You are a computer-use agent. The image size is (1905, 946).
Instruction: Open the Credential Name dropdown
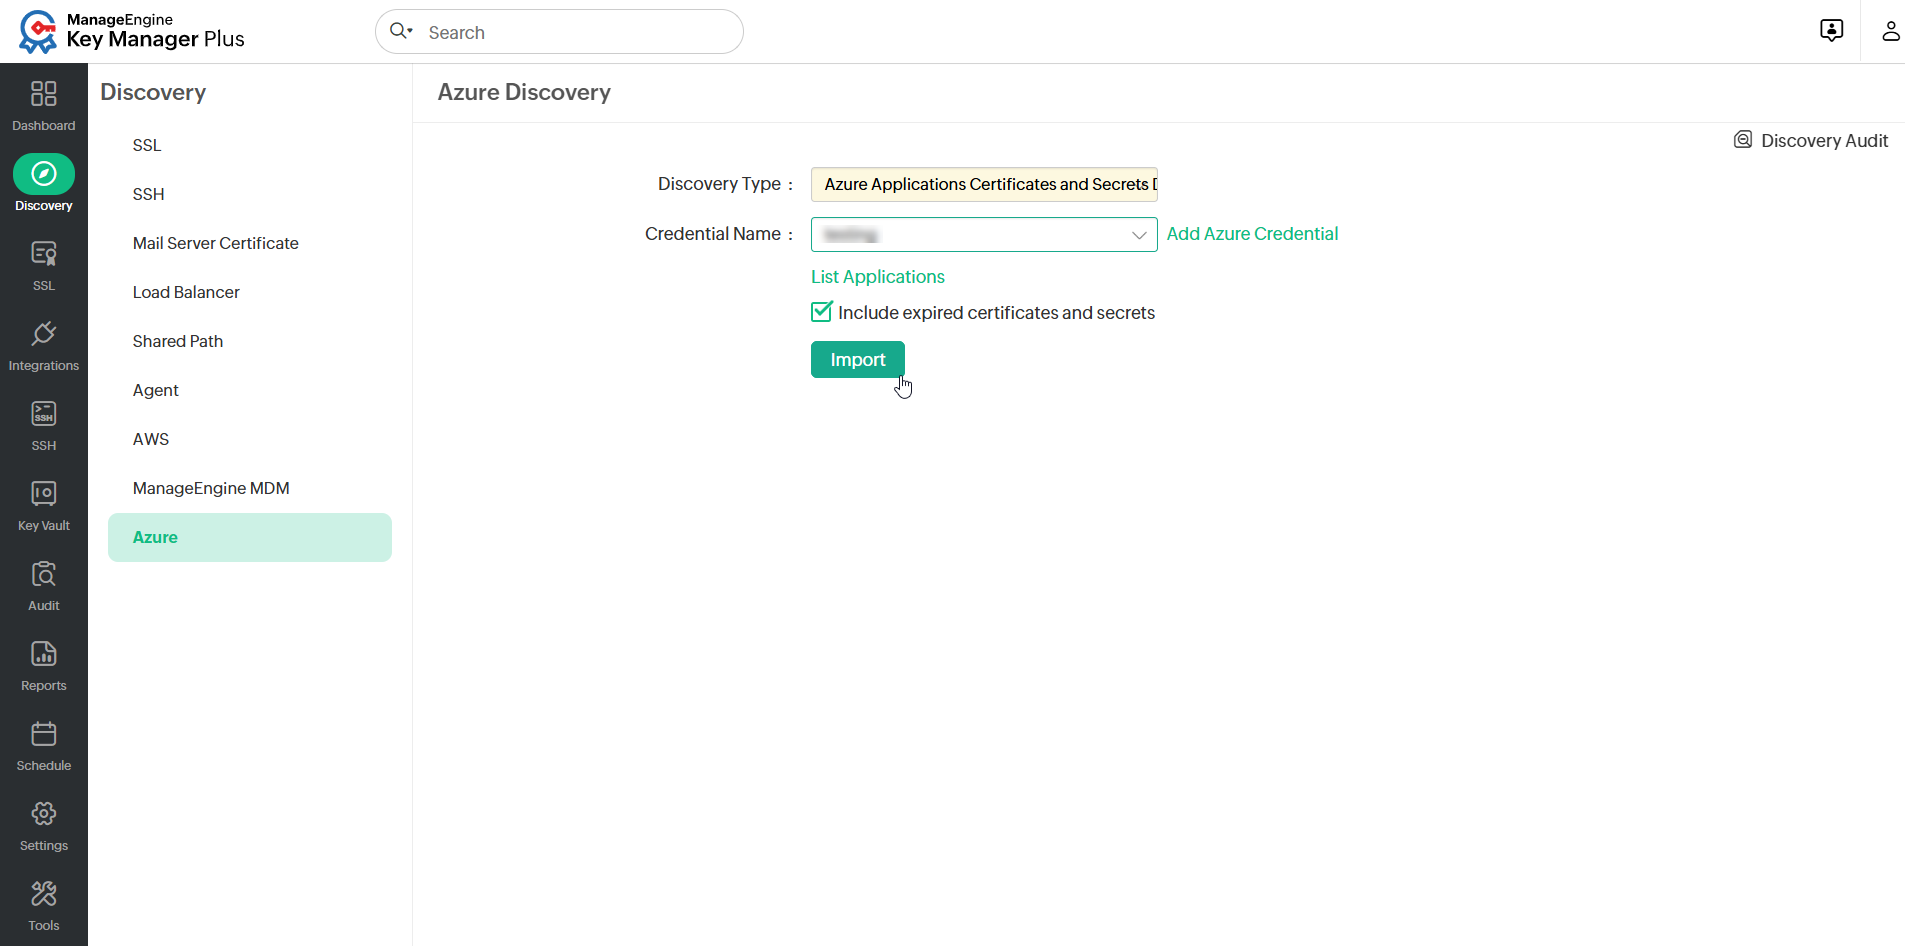(984, 235)
